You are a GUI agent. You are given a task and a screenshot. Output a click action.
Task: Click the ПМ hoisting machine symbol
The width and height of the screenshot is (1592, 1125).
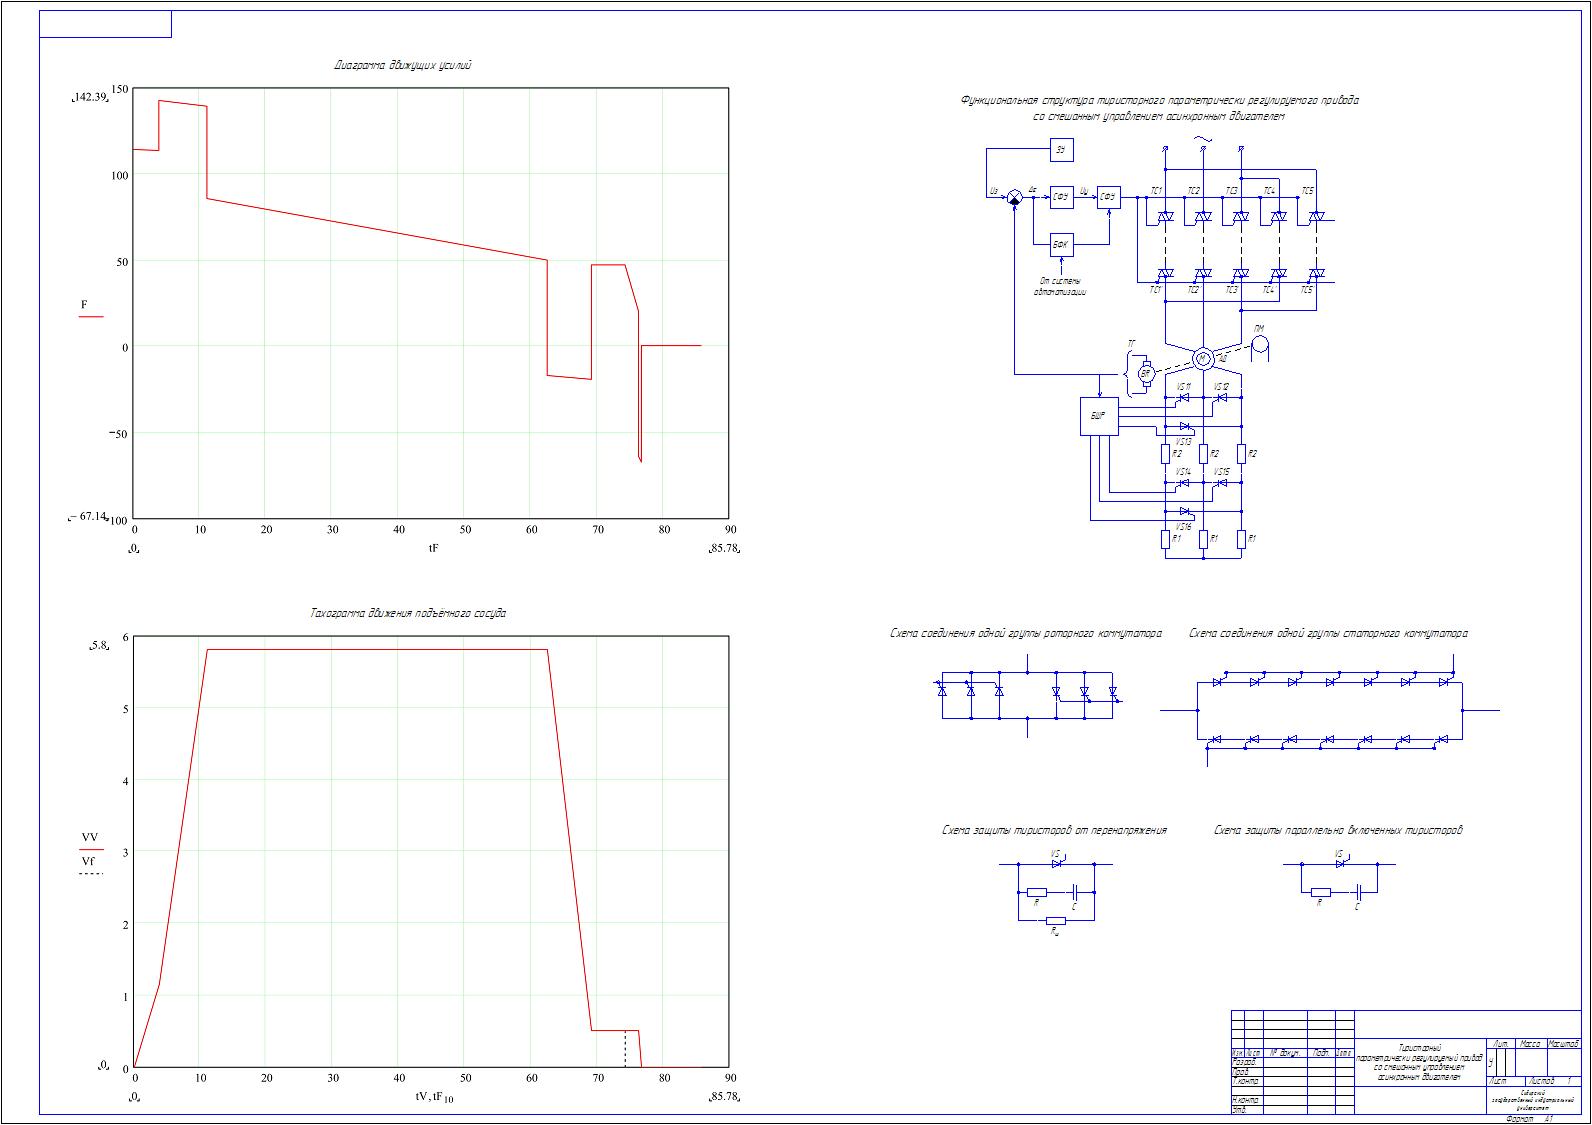pyautogui.click(x=1260, y=349)
